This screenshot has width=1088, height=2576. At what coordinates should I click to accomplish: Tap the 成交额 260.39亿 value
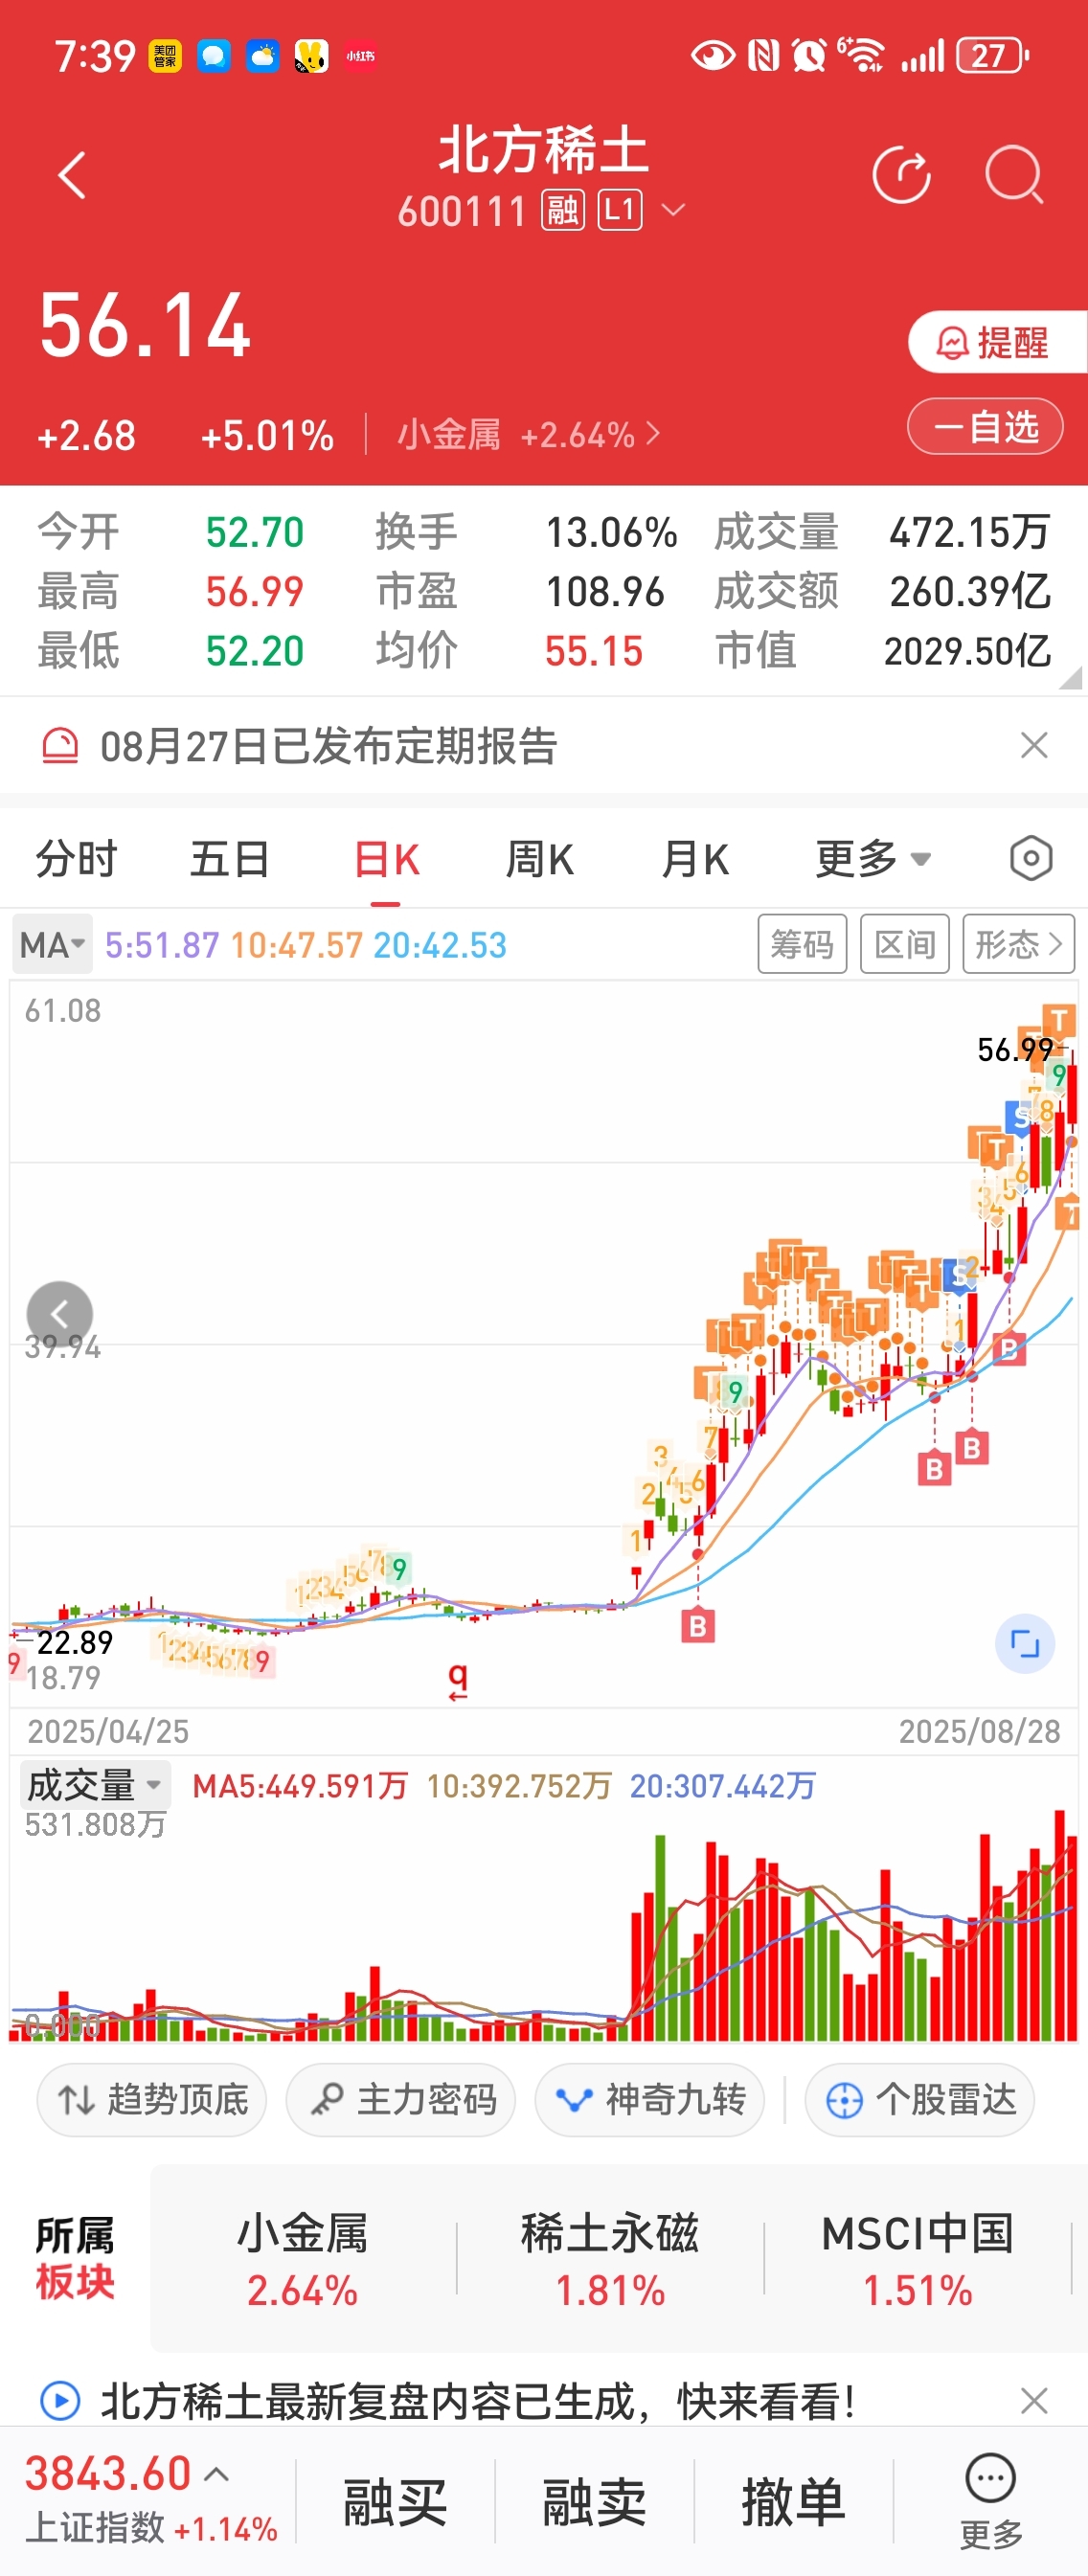970,591
